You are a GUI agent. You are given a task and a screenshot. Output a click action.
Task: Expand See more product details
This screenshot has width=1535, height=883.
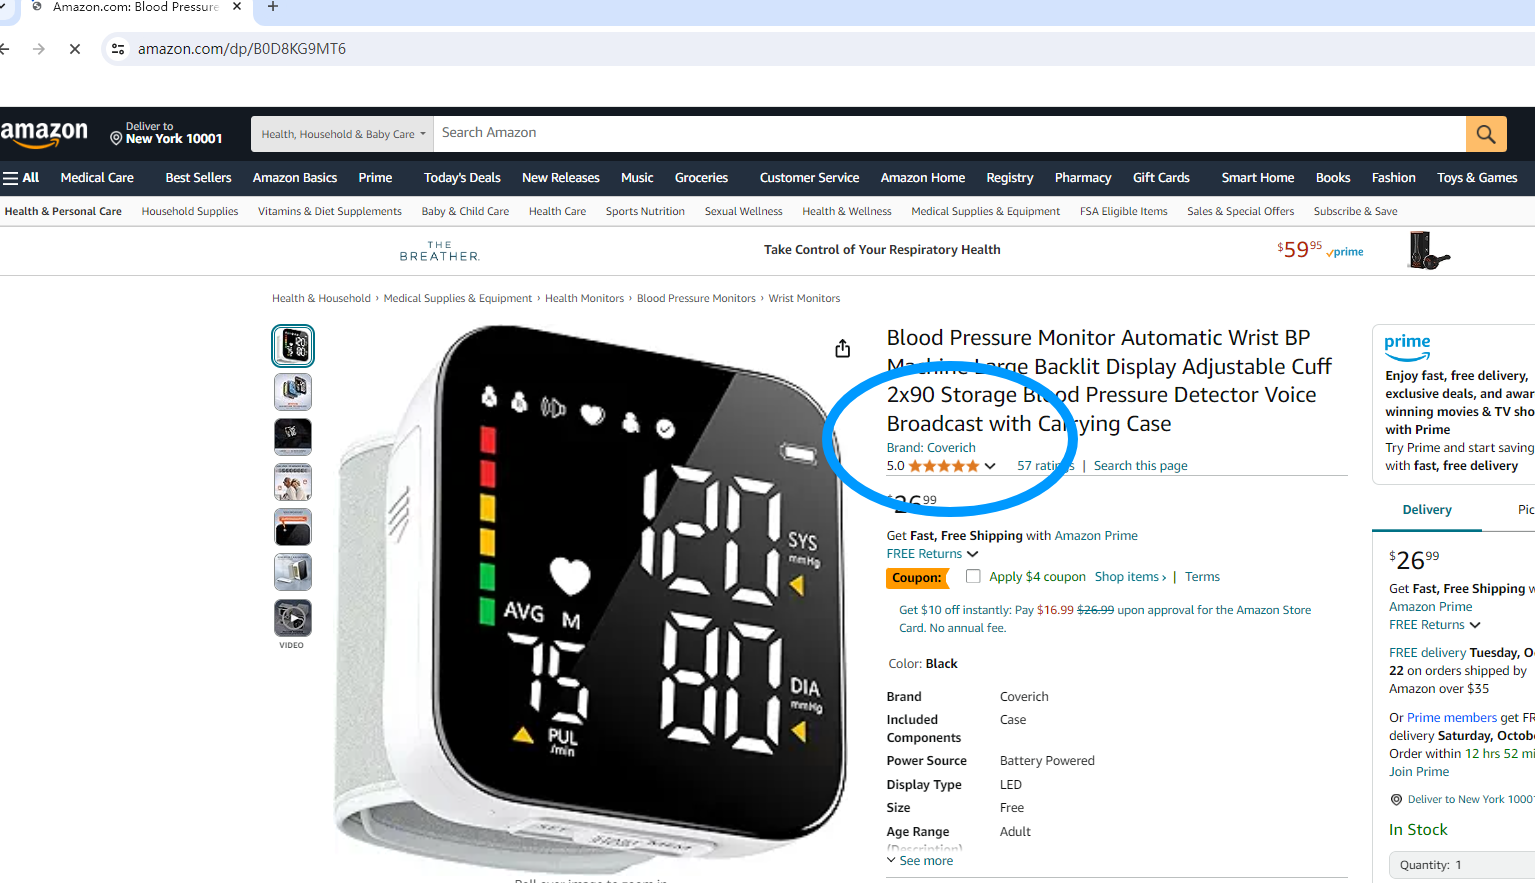(920, 861)
